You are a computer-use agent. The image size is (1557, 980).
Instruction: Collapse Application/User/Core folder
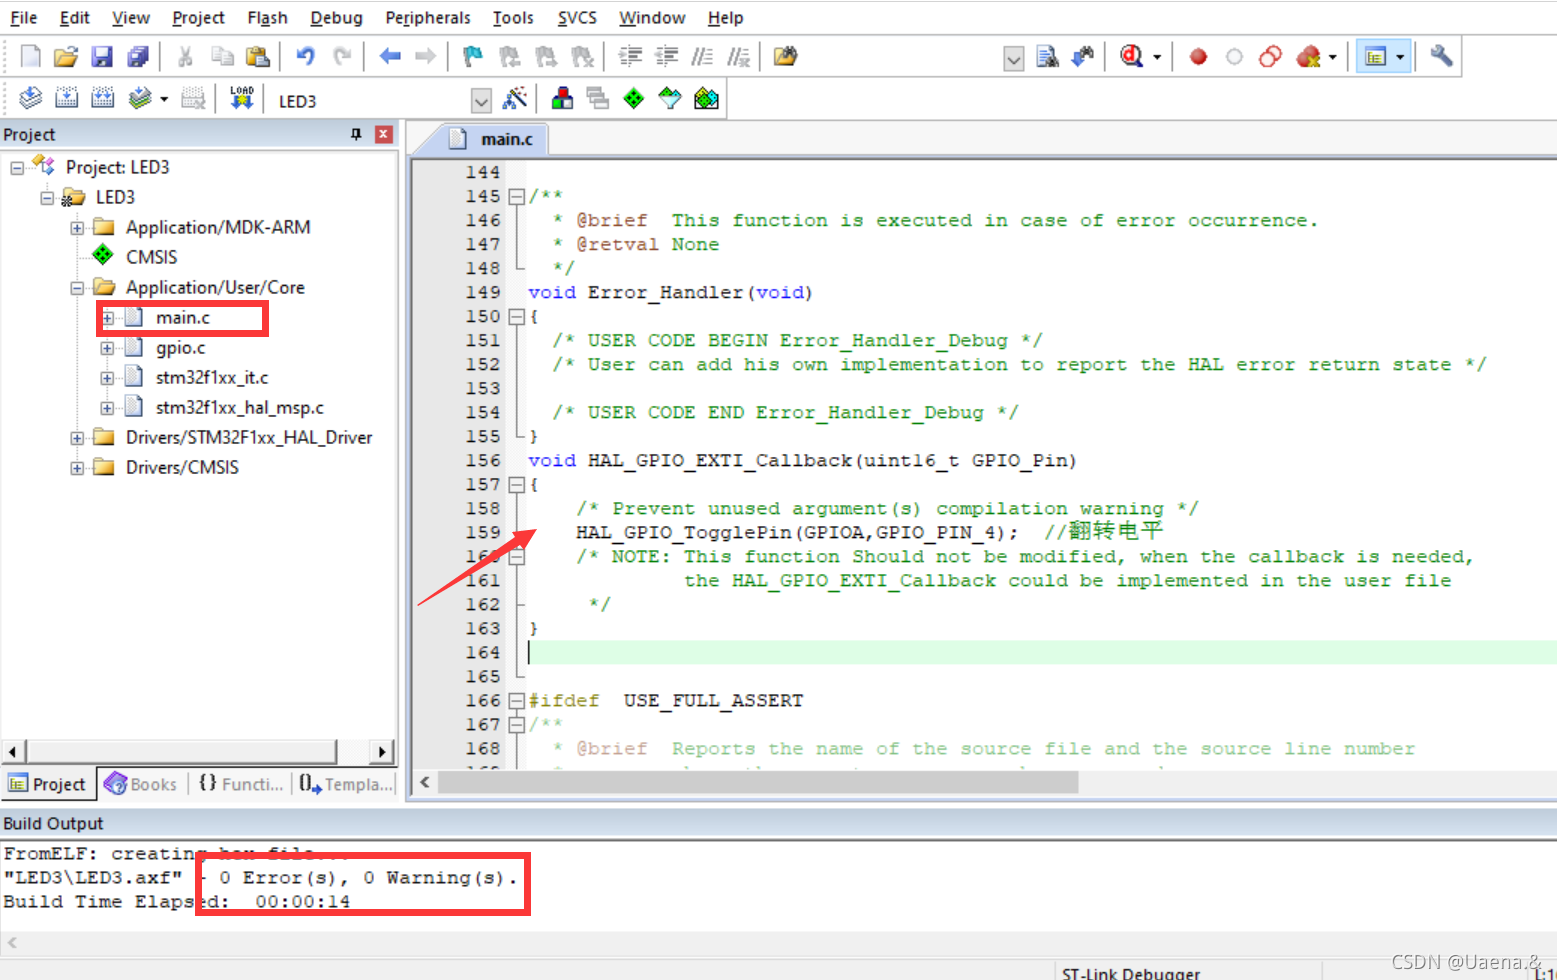coord(77,288)
